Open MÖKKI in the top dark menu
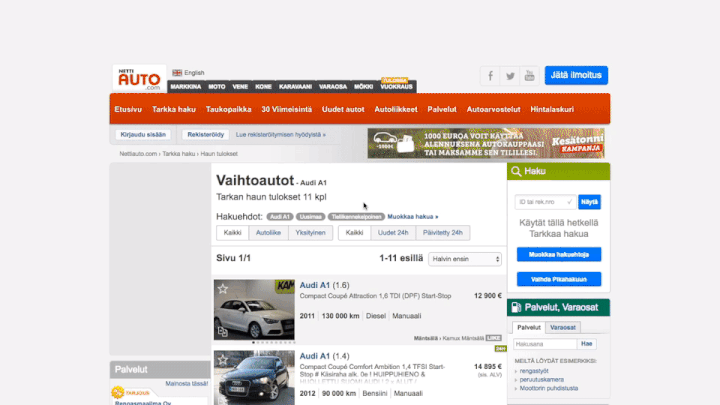Viewport: 720px width, 405px height. pyautogui.click(x=363, y=86)
